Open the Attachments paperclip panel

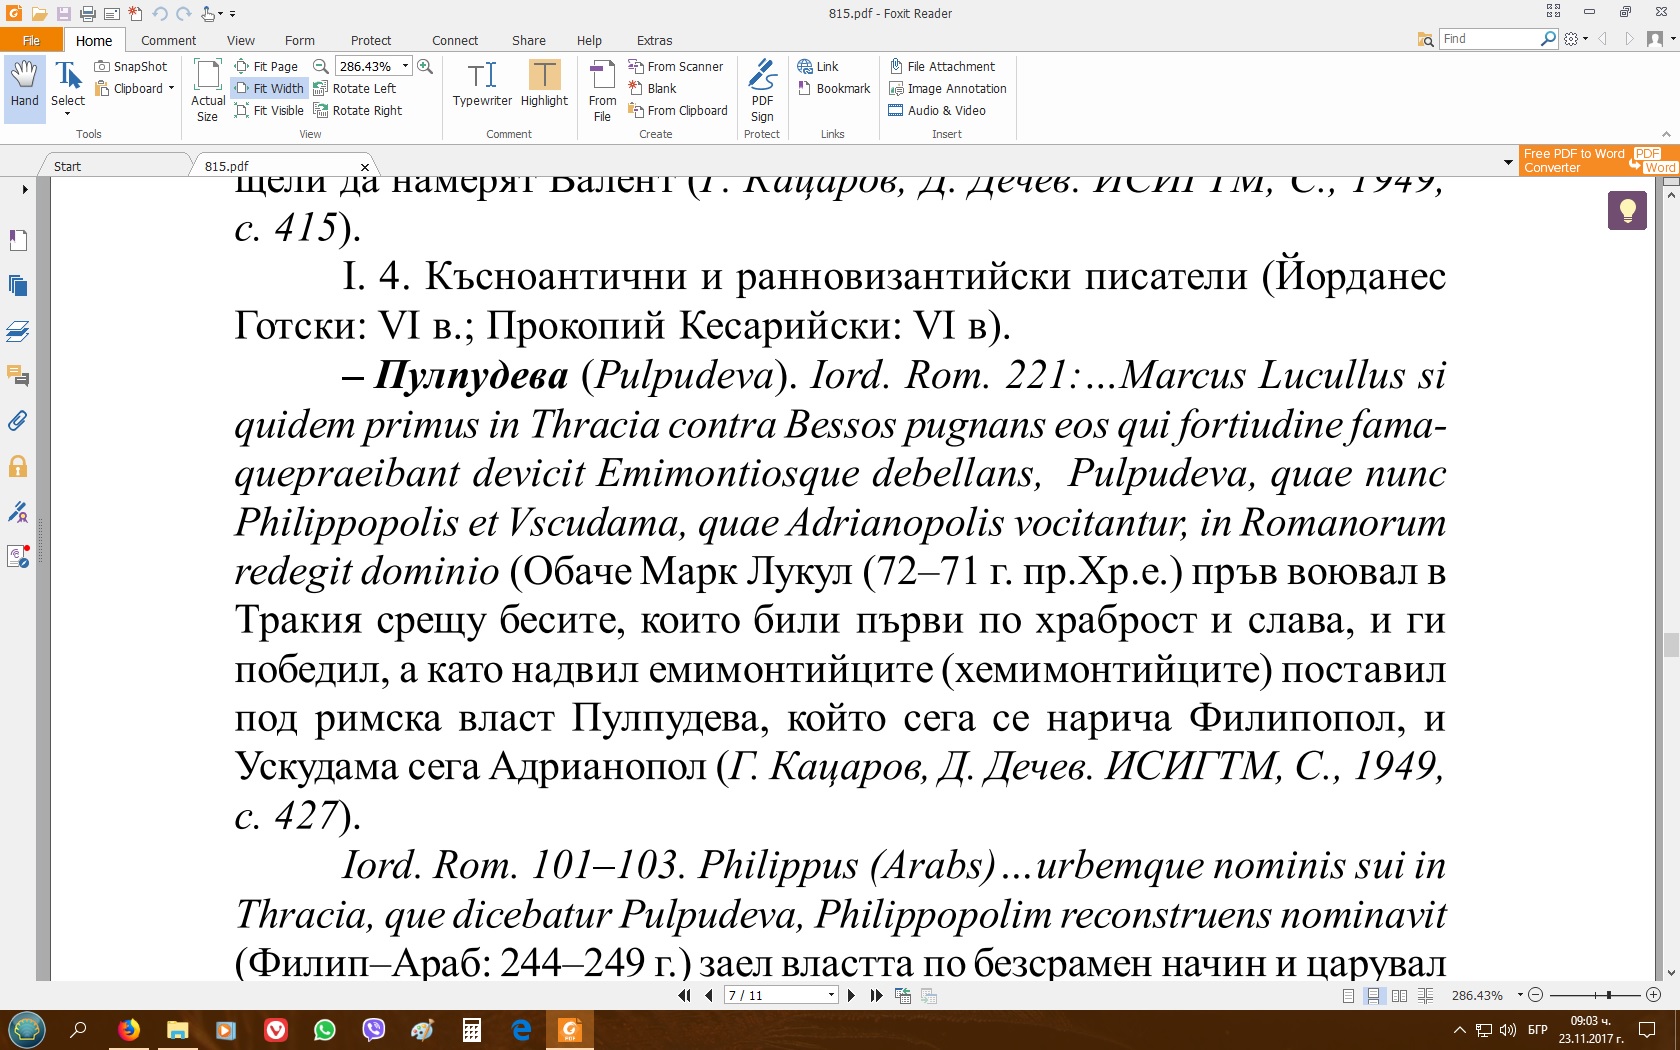pos(18,421)
